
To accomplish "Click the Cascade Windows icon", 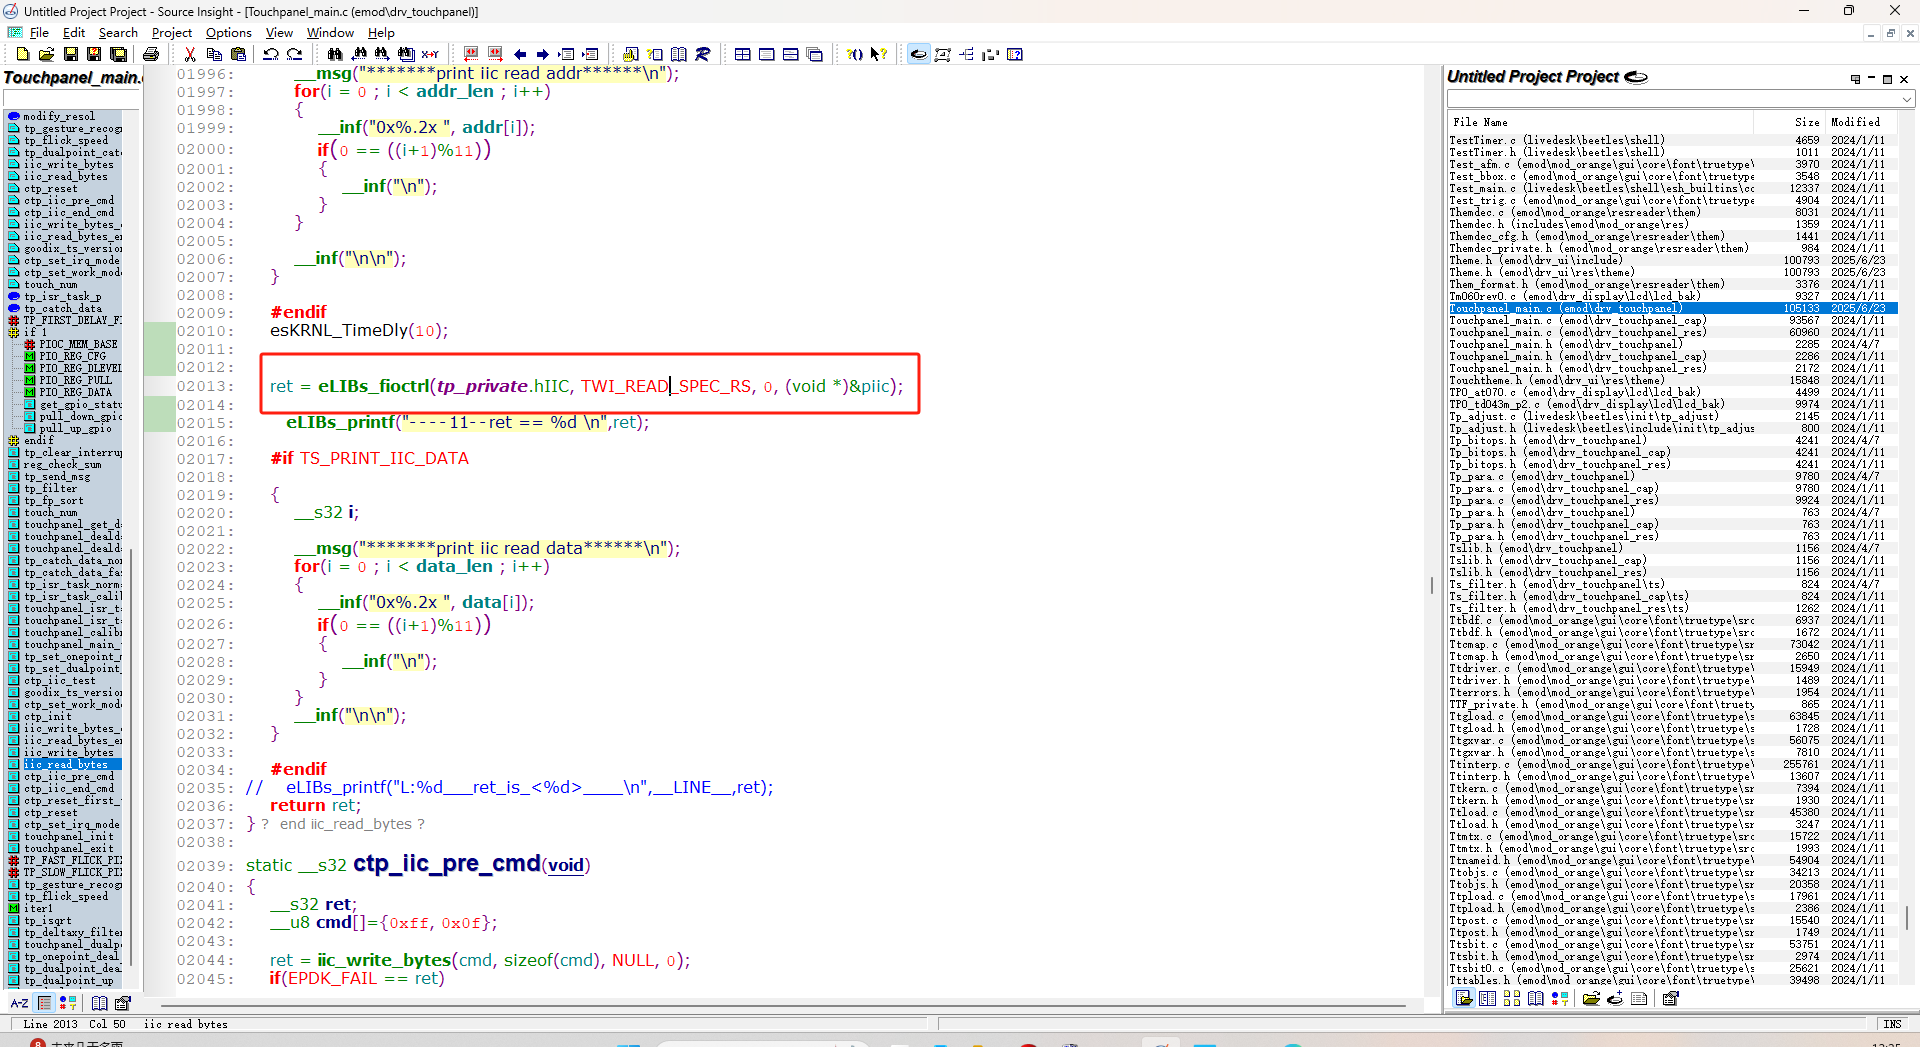I will tap(815, 54).
